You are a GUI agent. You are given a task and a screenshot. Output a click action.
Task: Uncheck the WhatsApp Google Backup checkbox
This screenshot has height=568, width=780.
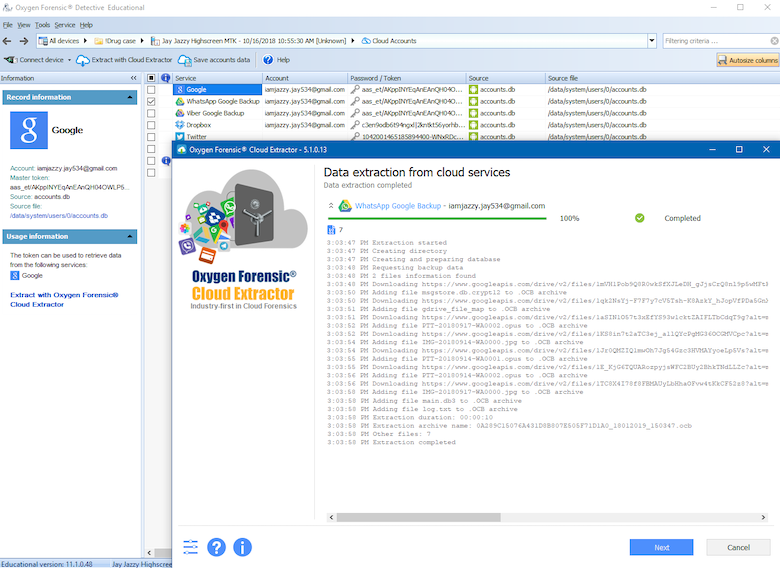pos(151,101)
